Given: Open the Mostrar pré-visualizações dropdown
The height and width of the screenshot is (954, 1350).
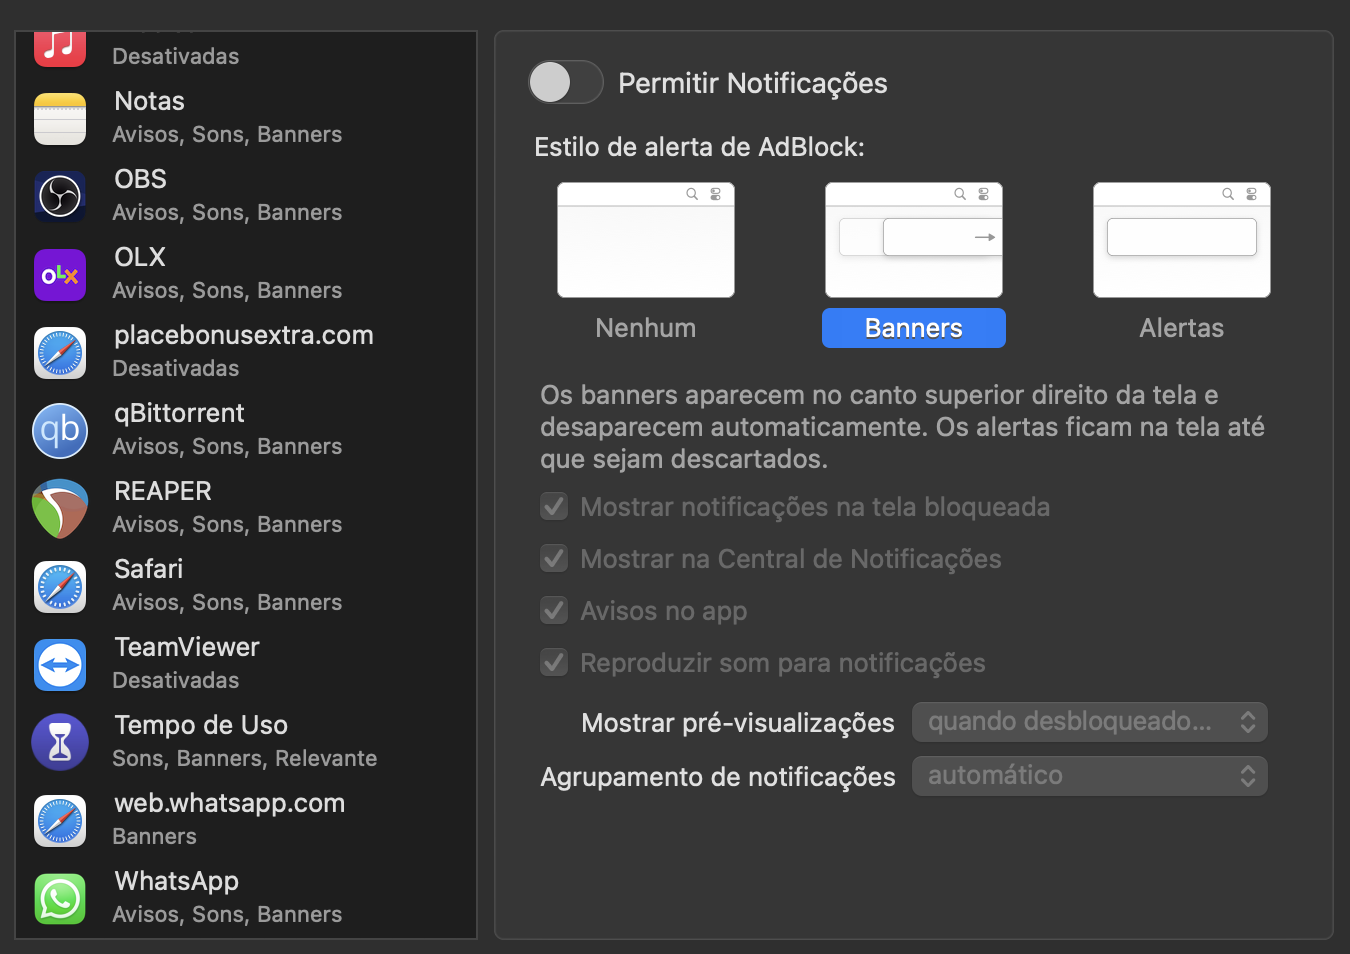Looking at the screenshot, I should tap(1090, 722).
